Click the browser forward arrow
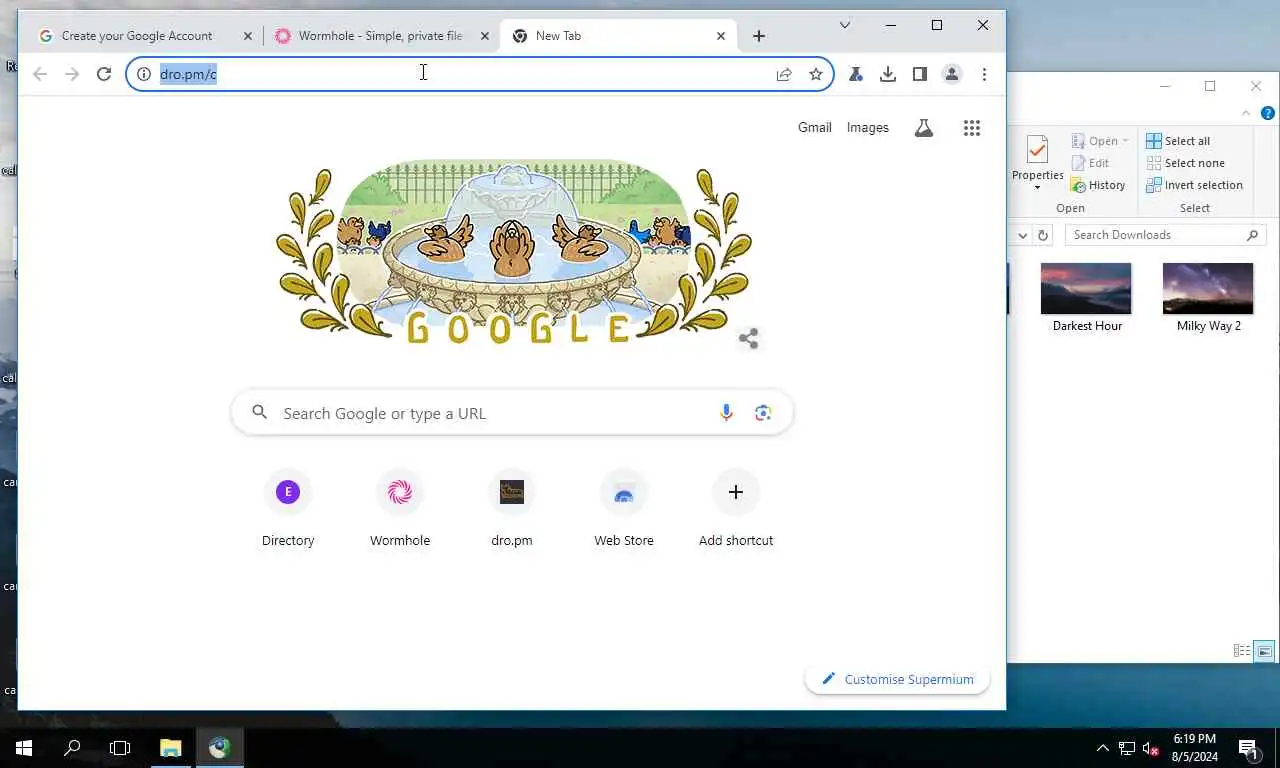 pos(72,74)
